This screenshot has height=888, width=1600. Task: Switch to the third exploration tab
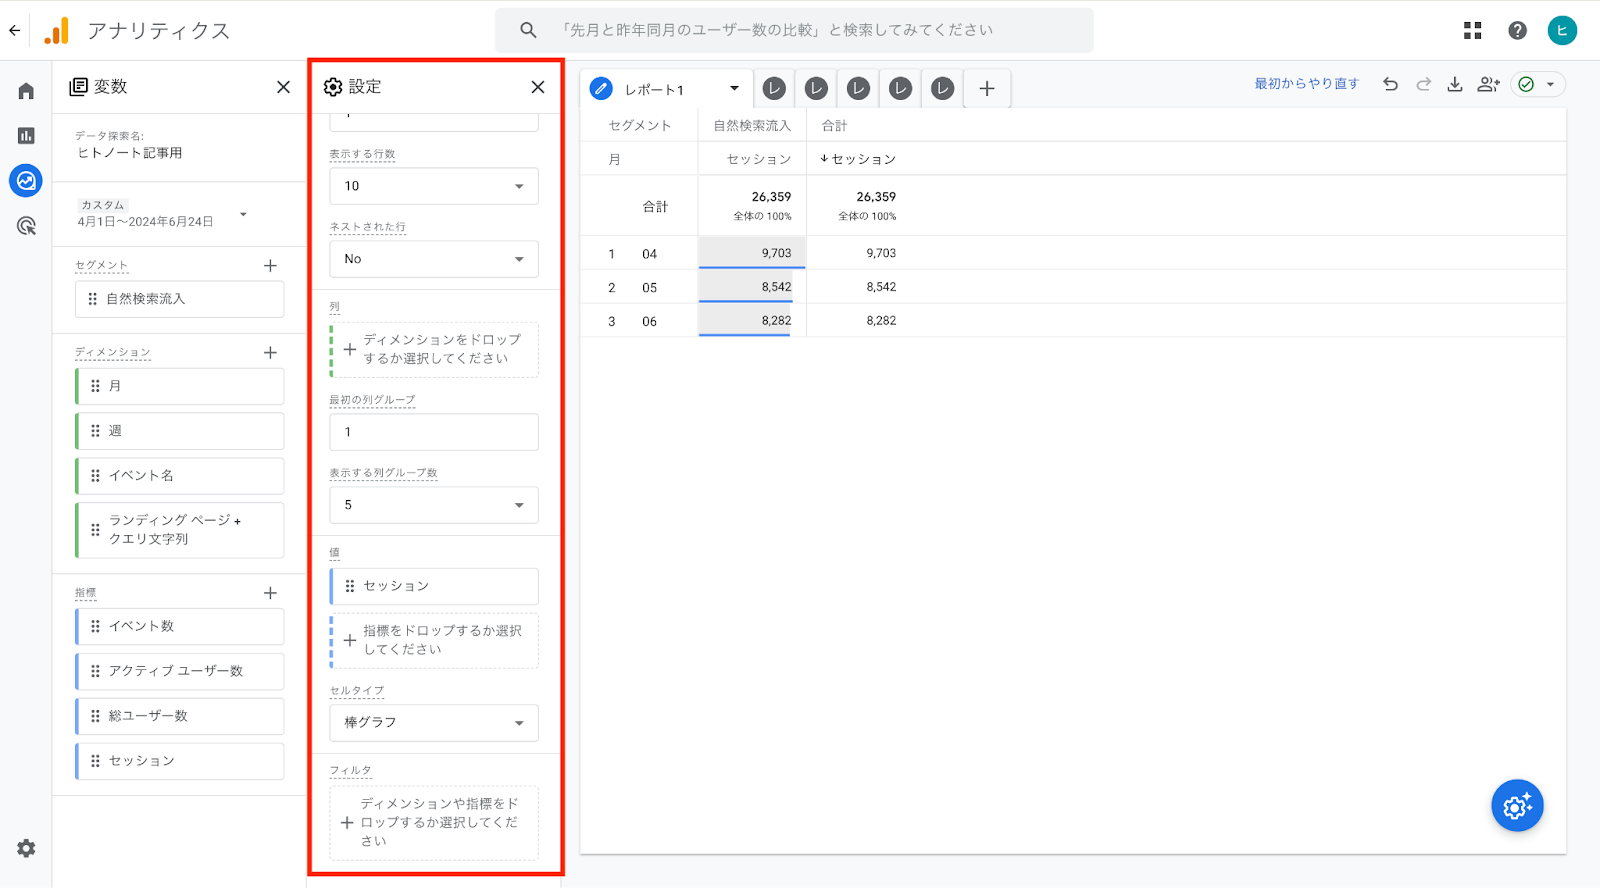[816, 89]
